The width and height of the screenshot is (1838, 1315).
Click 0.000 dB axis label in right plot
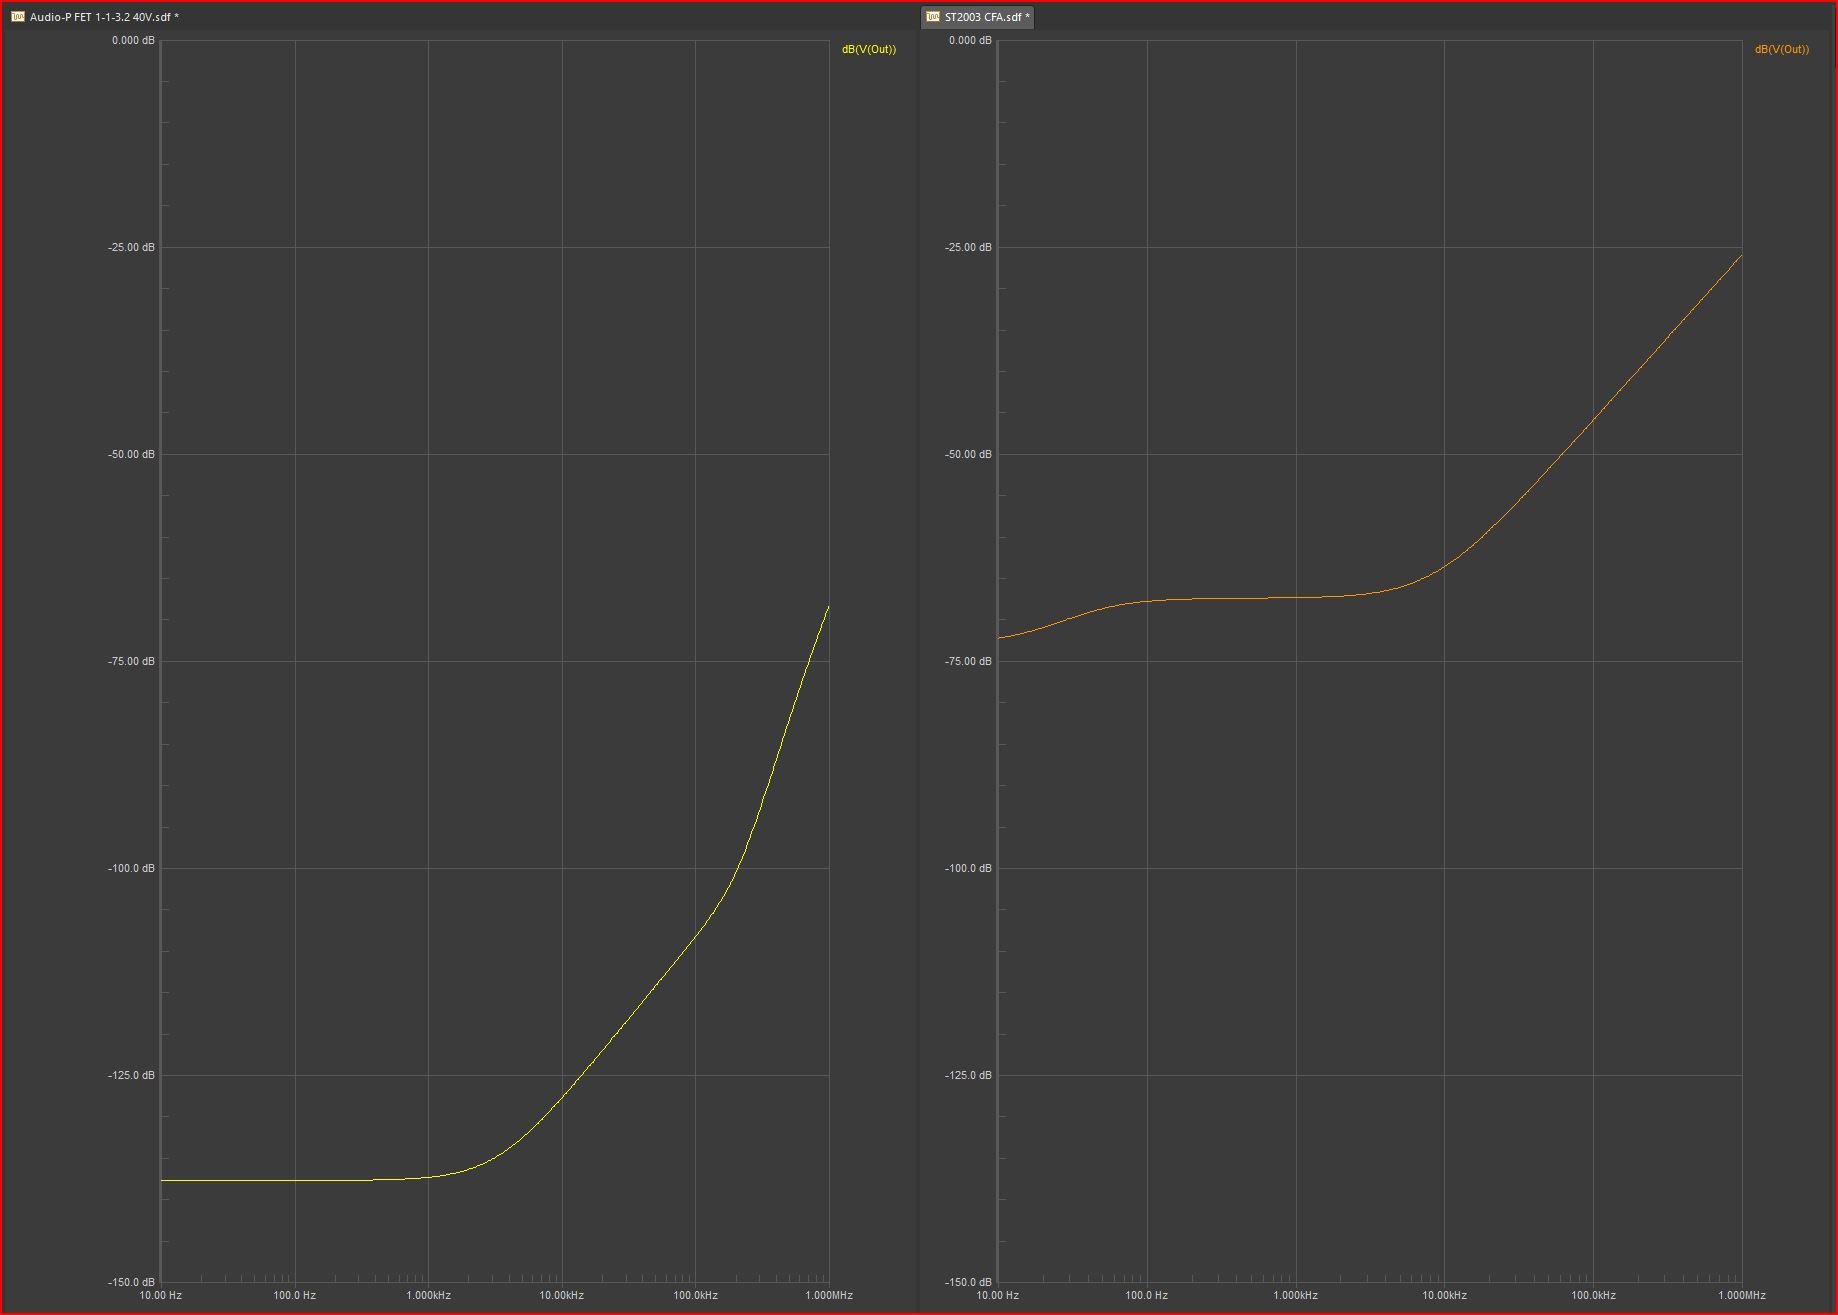(970, 40)
